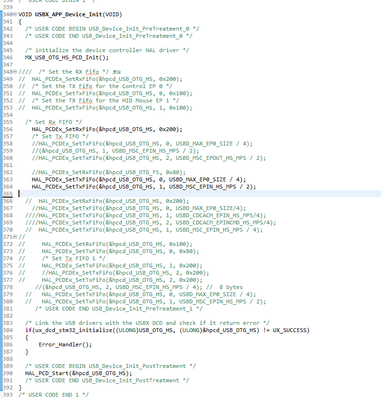Viewport: 381px width, 400px height.
Task: Click the ux_dcd_stm32_initialize if statement
Action: (167, 330)
